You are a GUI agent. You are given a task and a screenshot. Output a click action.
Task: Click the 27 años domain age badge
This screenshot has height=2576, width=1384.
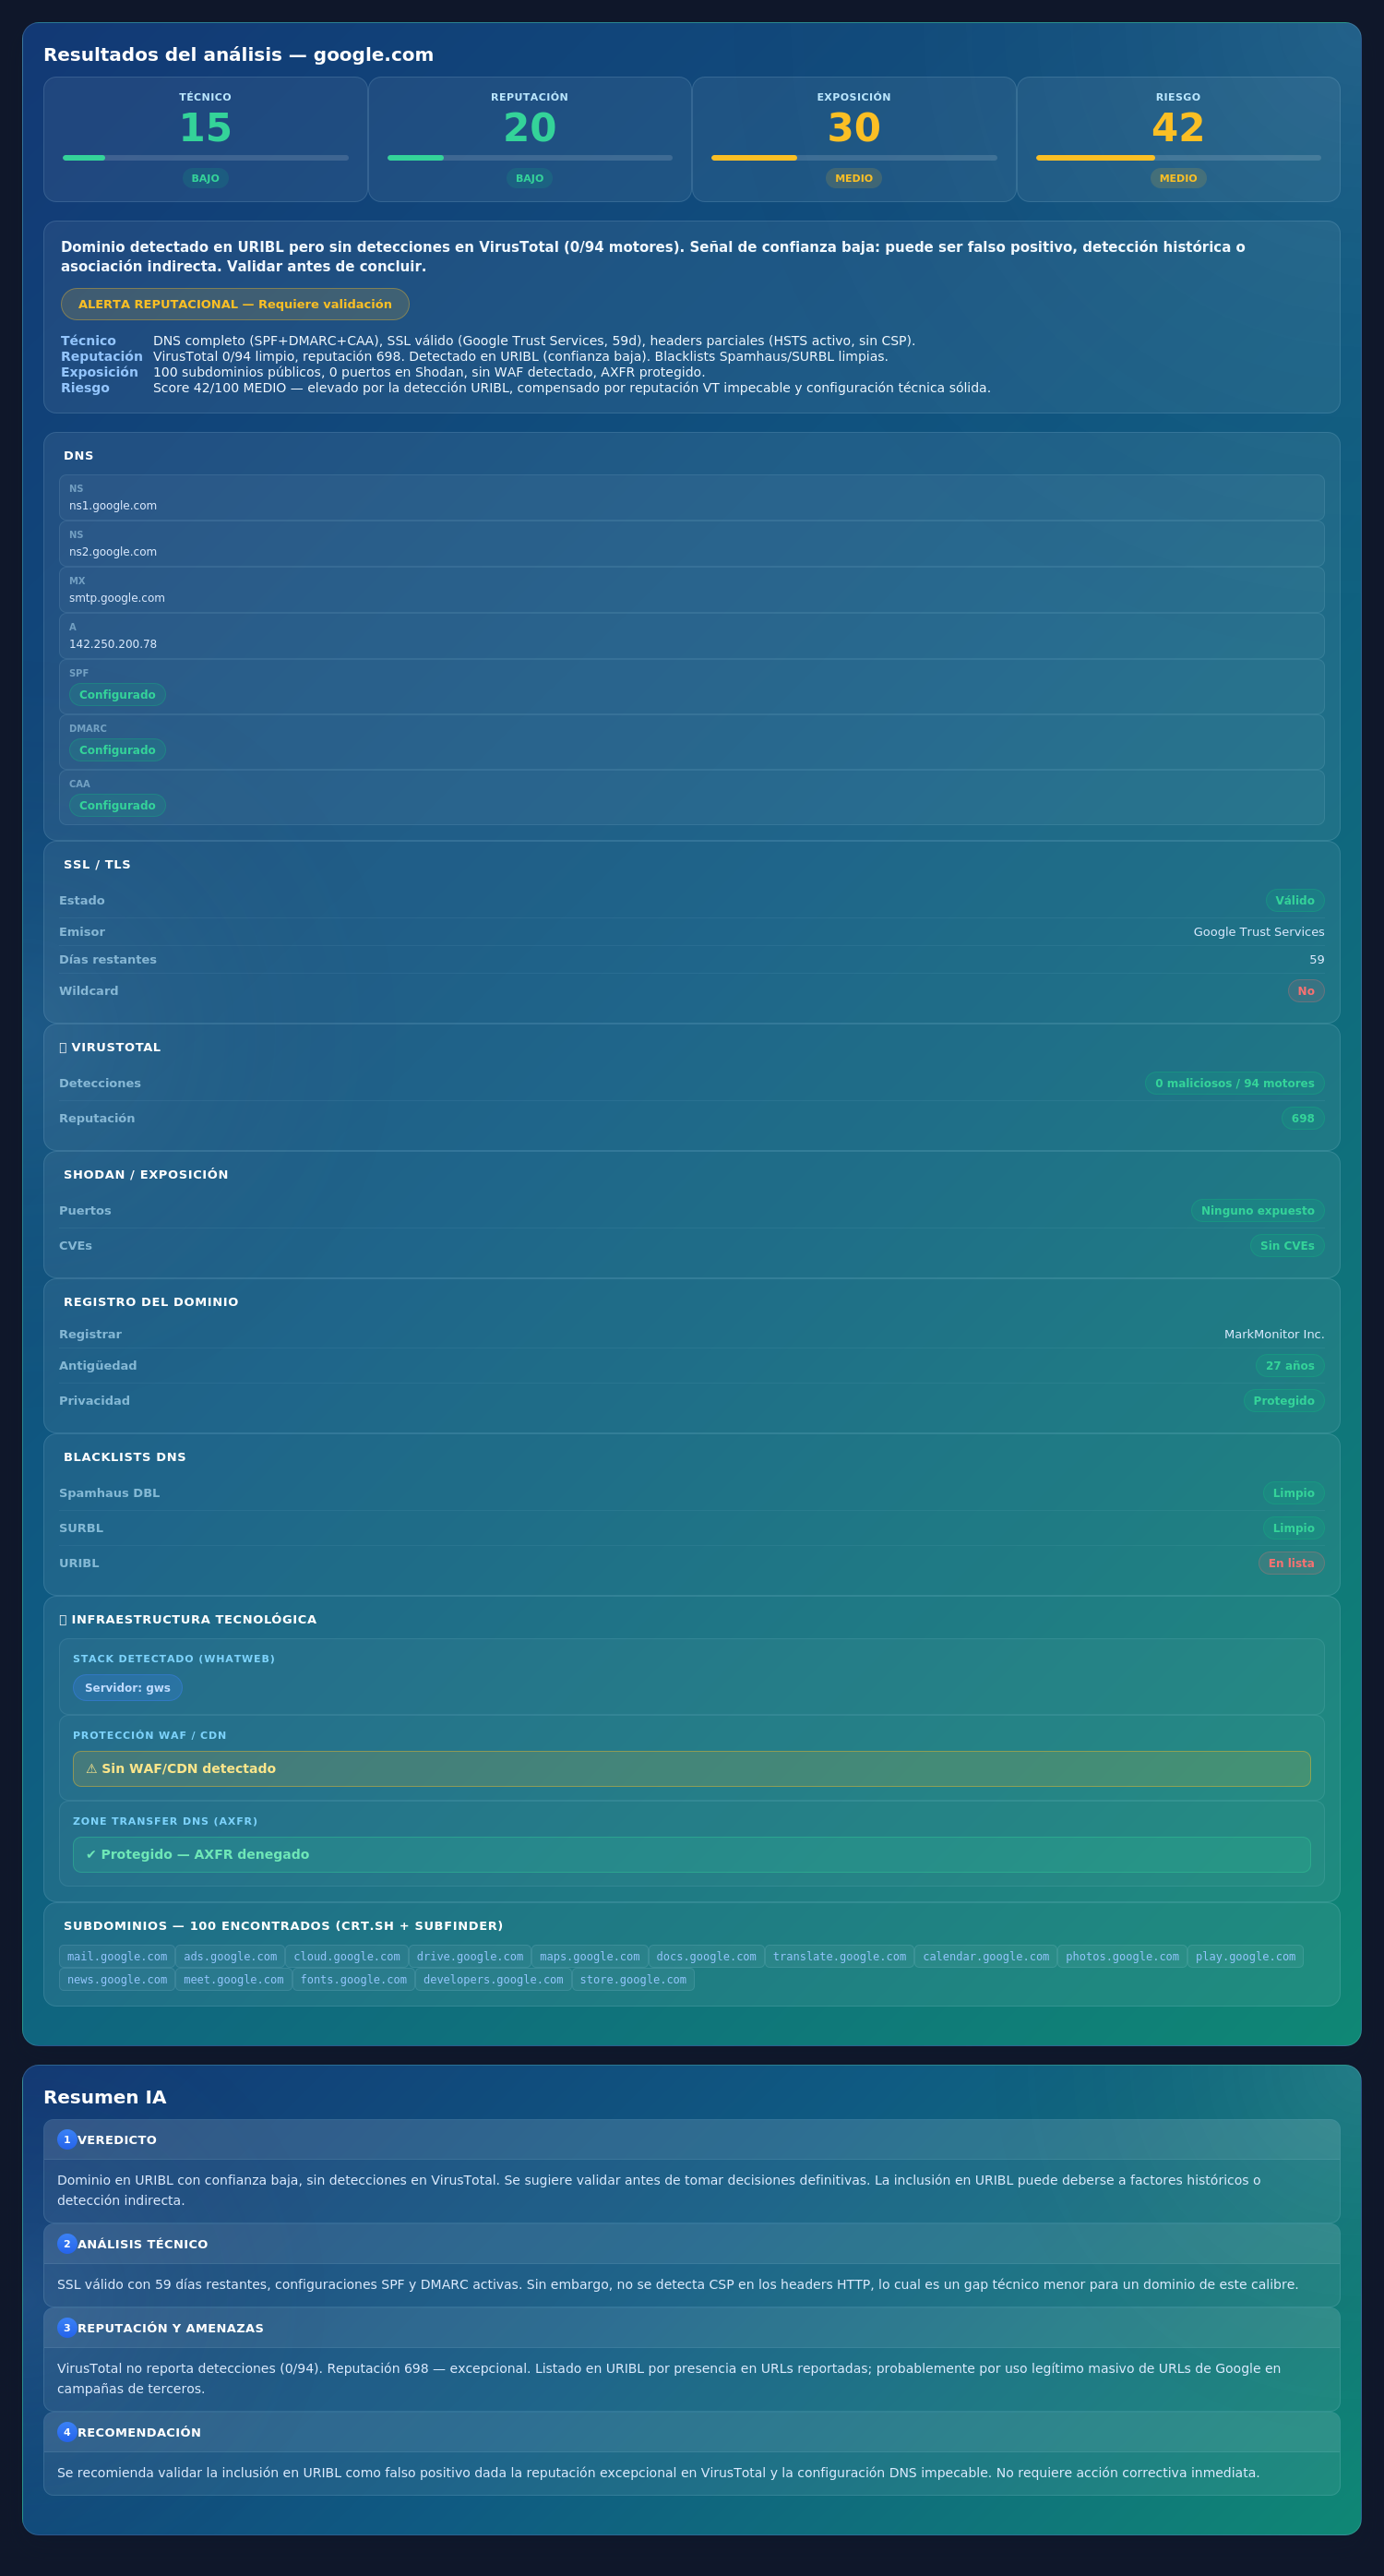click(x=1290, y=1365)
